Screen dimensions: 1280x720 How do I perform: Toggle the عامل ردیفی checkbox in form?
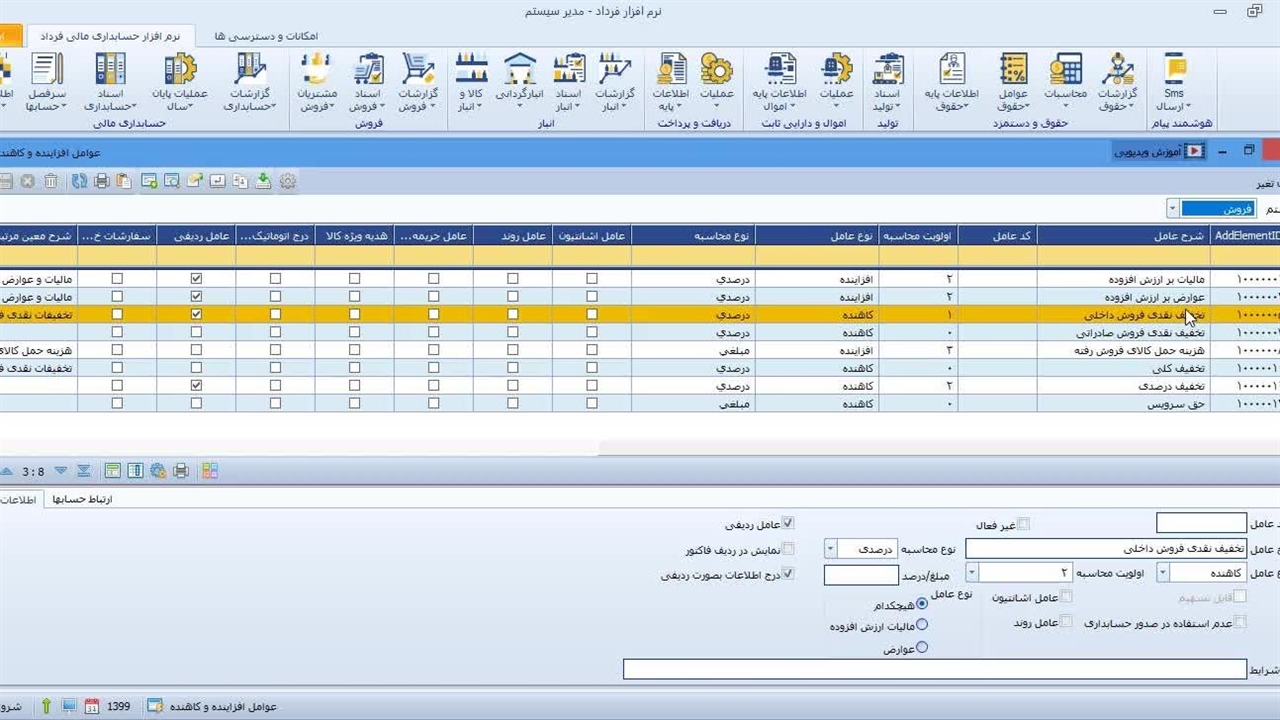pyautogui.click(x=788, y=523)
